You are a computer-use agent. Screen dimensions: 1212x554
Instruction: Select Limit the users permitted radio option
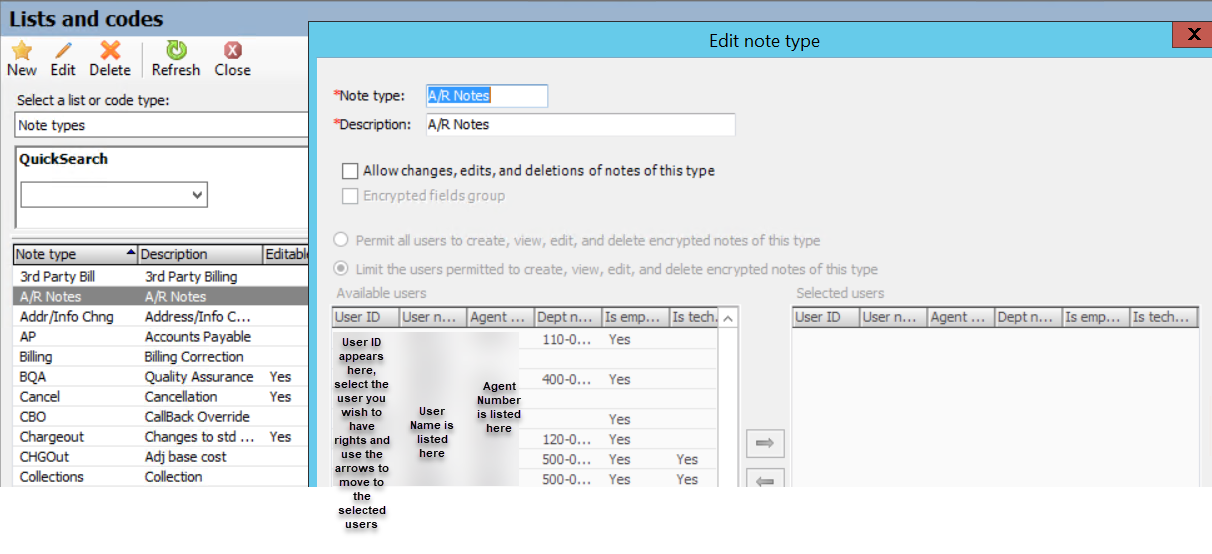(341, 269)
